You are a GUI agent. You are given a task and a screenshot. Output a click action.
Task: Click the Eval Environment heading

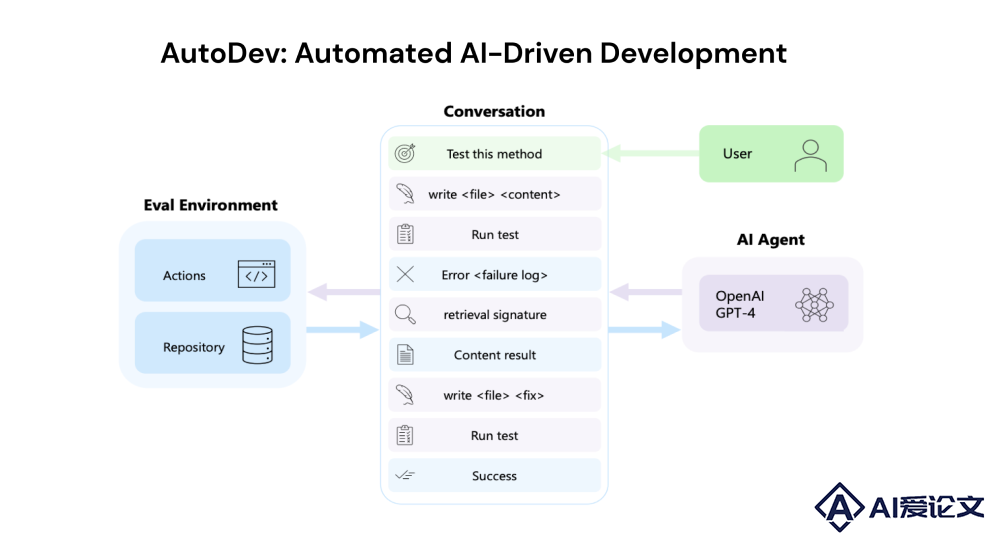[x=210, y=205]
